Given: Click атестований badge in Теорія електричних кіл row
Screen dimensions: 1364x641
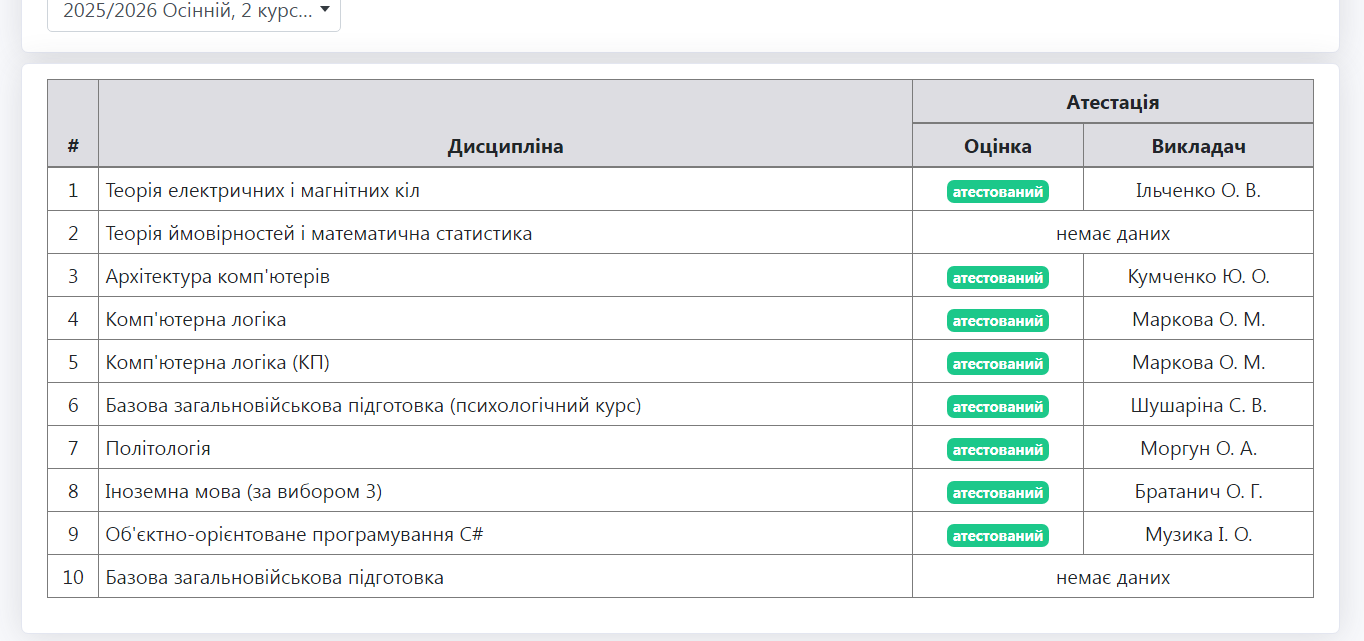Looking at the screenshot, I should (997, 191).
